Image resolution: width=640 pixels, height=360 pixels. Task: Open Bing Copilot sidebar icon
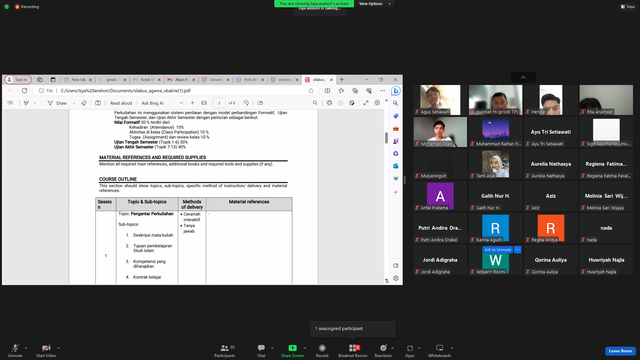(395, 91)
